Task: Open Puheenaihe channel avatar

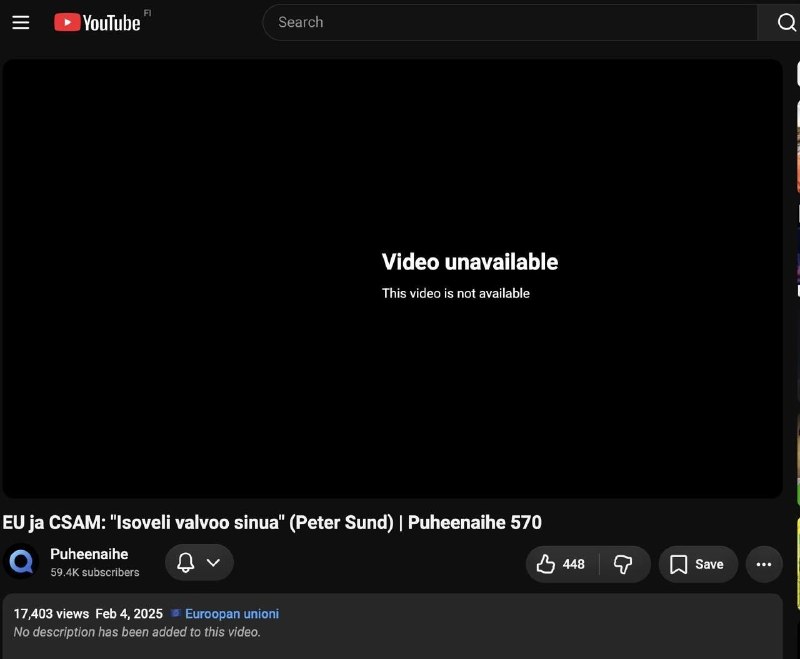Action: (21, 562)
